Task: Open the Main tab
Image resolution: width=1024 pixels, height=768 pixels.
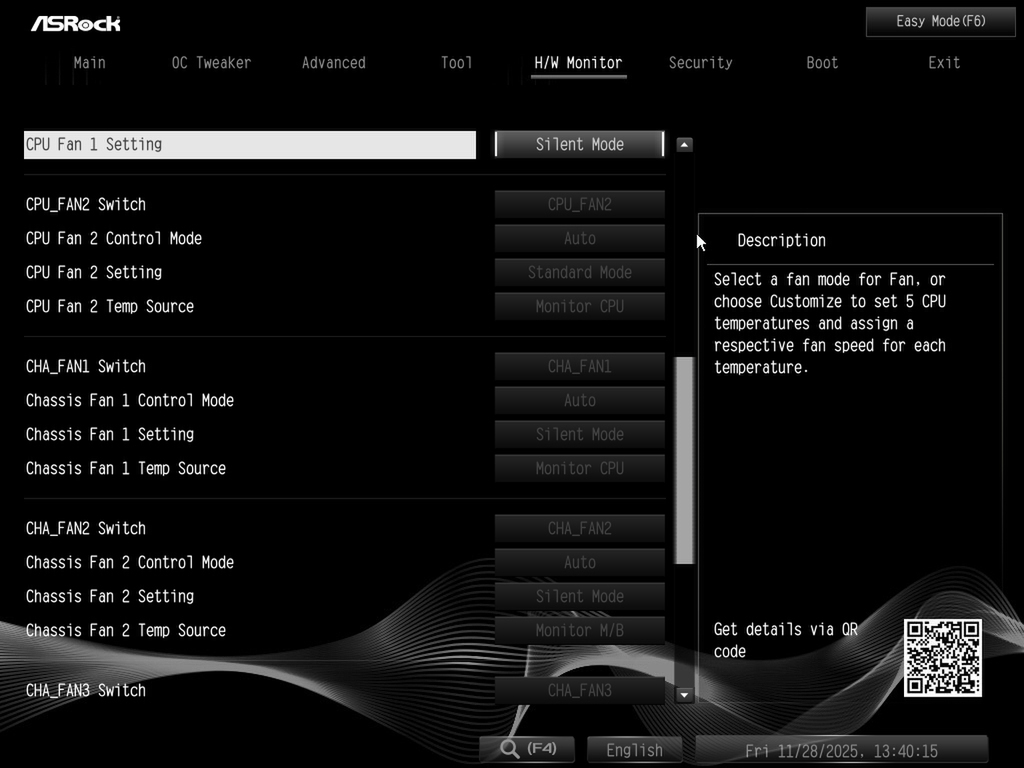Action: pyautogui.click(x=89, y=63)
